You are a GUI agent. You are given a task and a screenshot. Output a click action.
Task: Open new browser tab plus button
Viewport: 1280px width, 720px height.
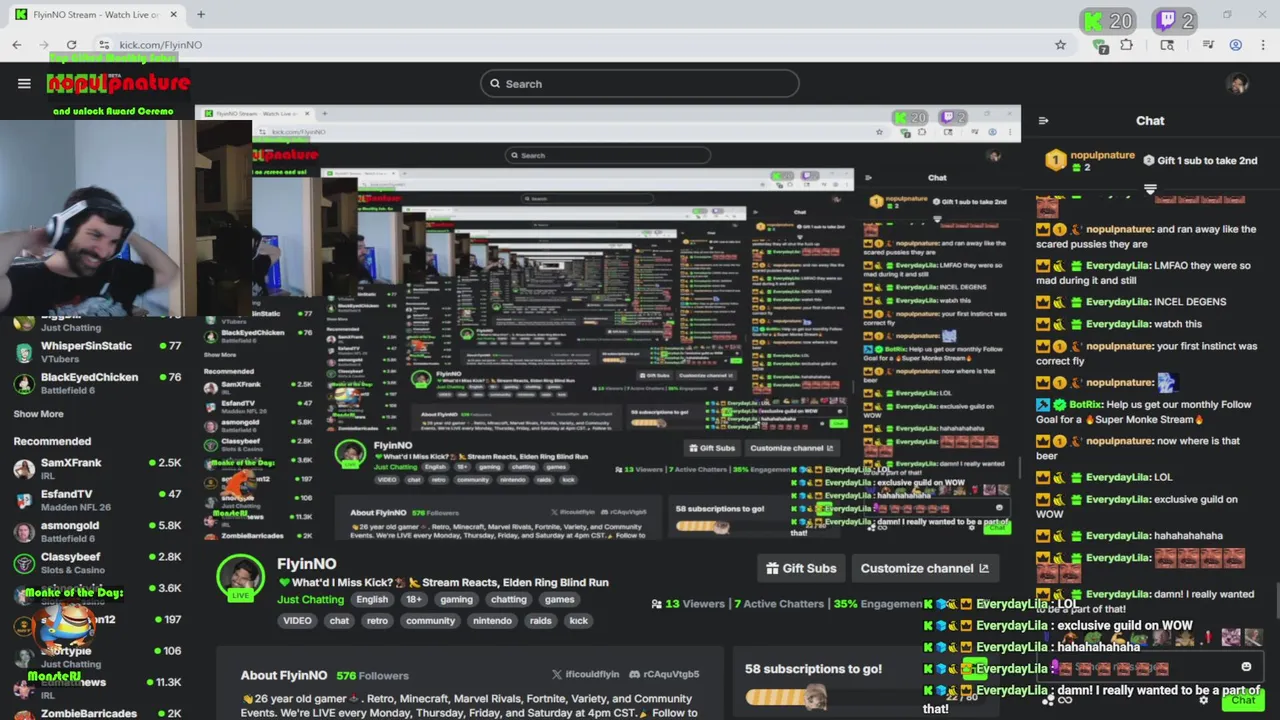(x=201, y=15)
